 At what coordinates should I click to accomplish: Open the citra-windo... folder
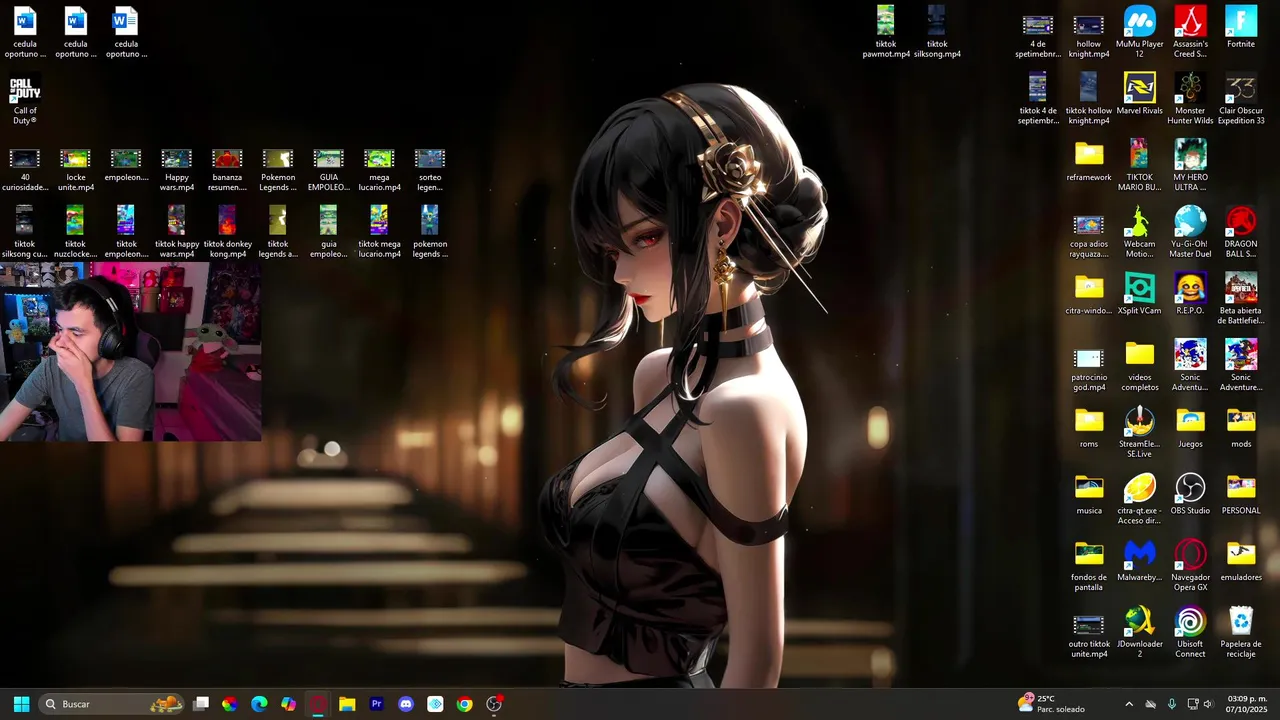1089,295
